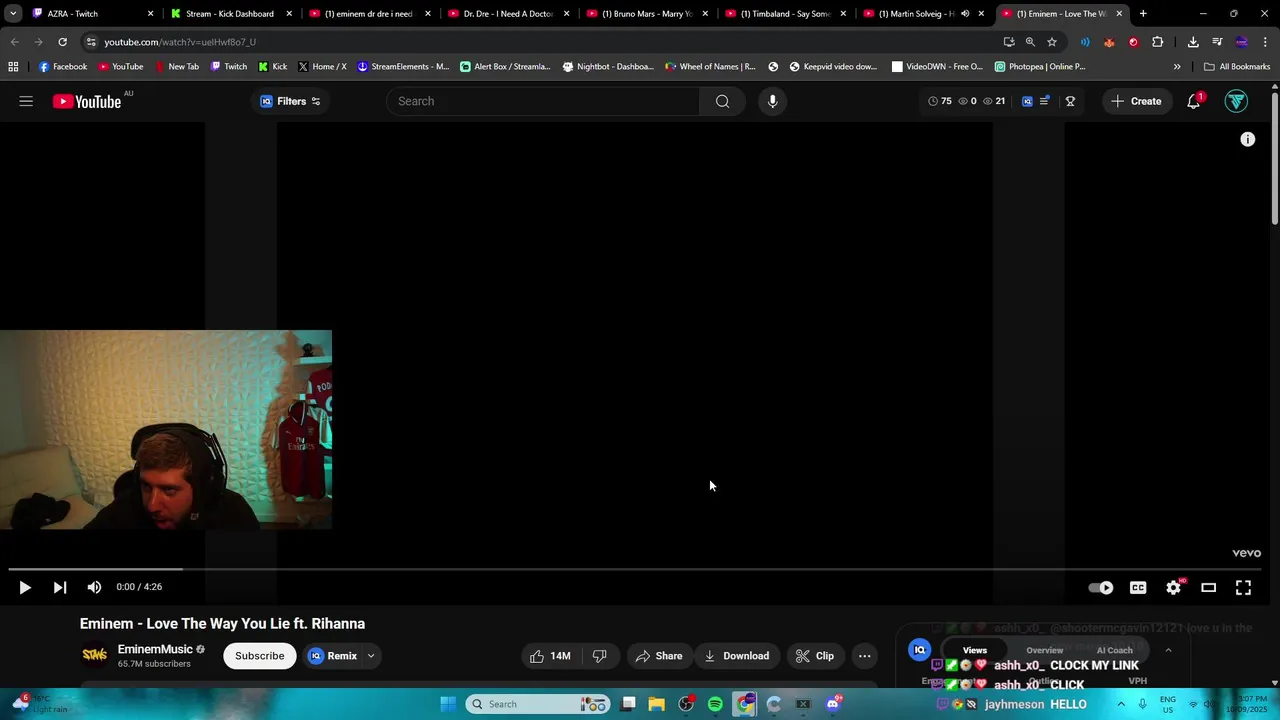
Task: Expand hidden bookmarks chevron
Action: point(1177,67)
